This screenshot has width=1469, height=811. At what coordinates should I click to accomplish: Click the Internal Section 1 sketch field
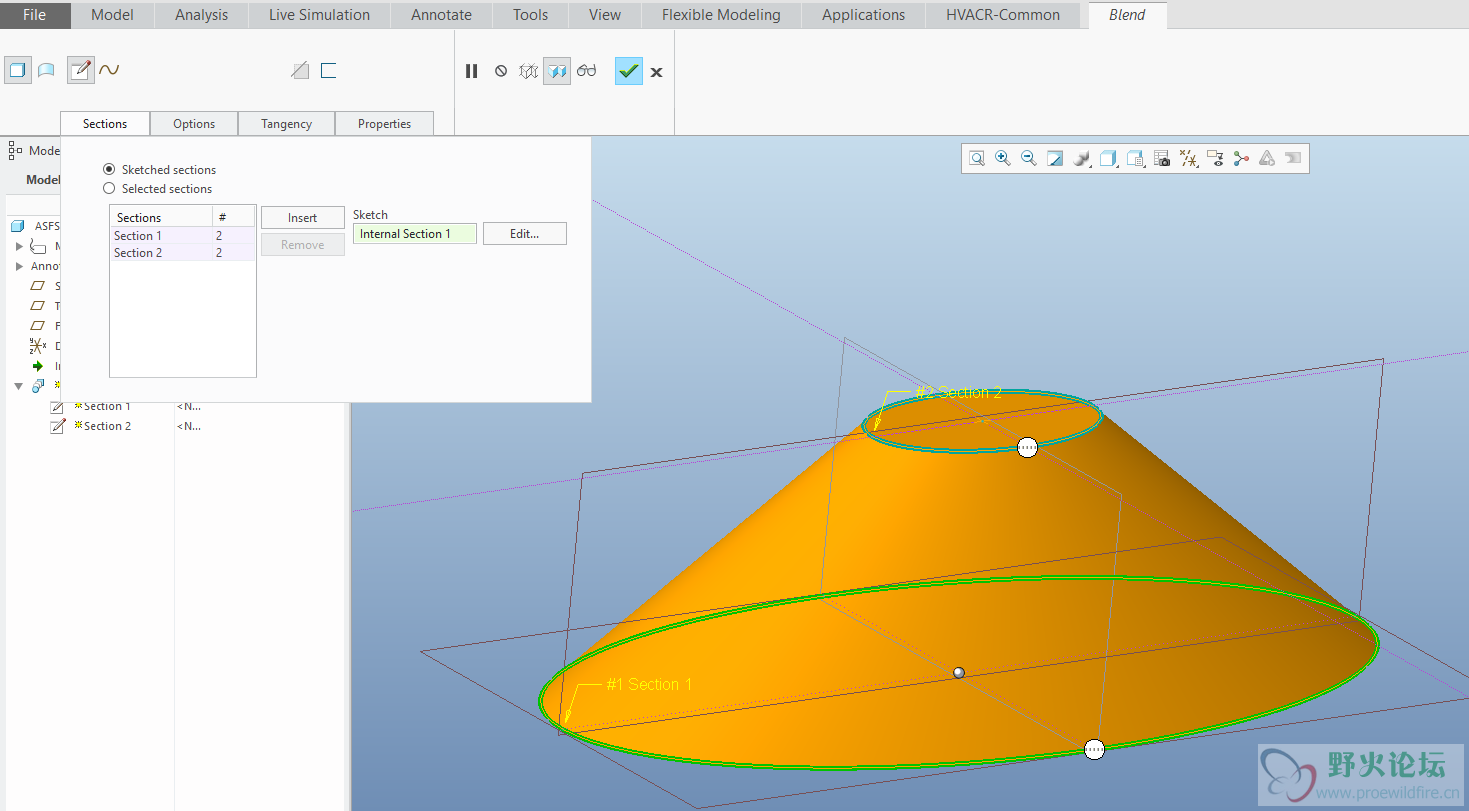click(414, 234)
